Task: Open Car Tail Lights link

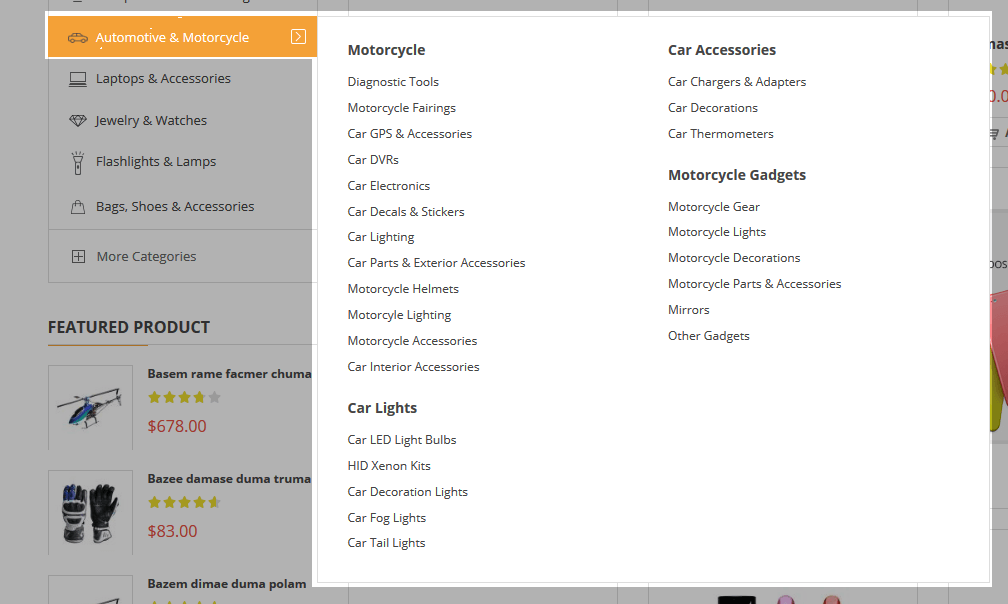Action: (386, 543)
